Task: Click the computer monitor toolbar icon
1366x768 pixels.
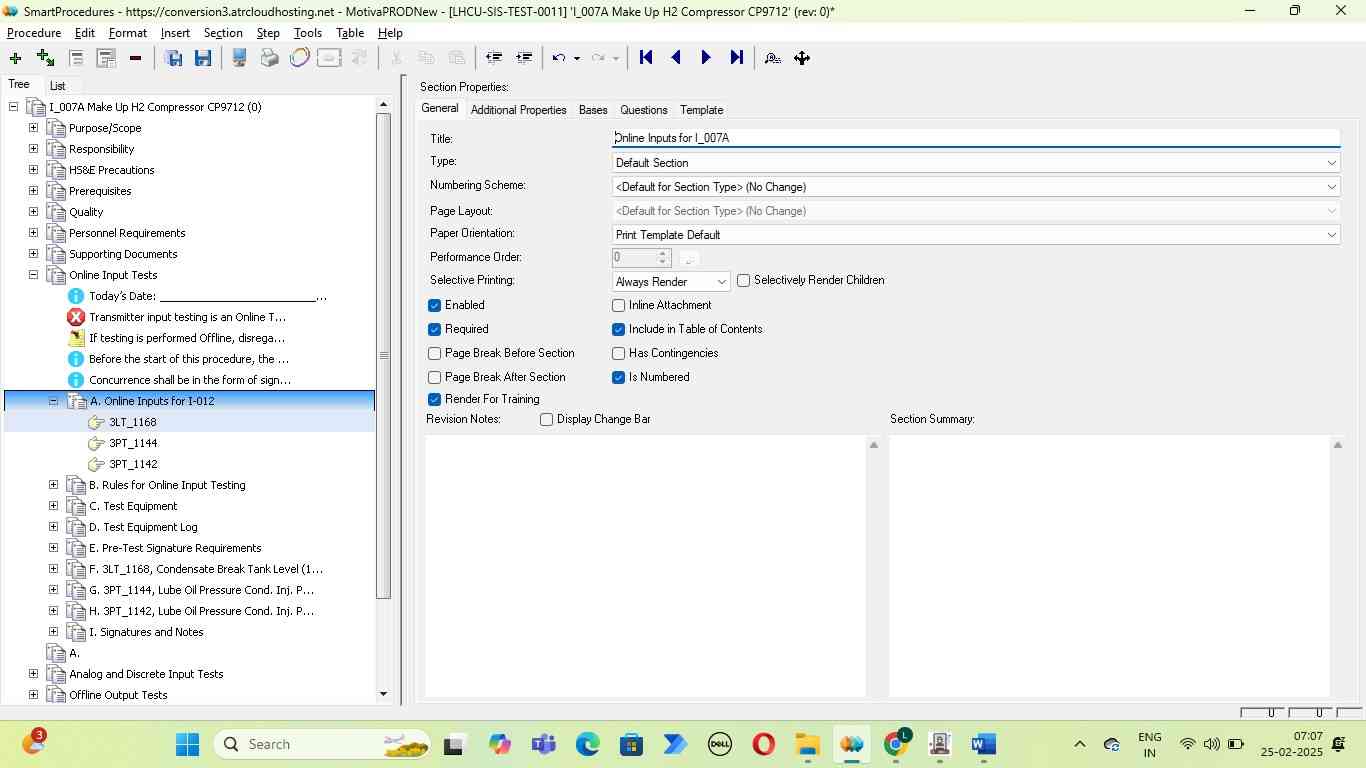Action: point(239,58)
